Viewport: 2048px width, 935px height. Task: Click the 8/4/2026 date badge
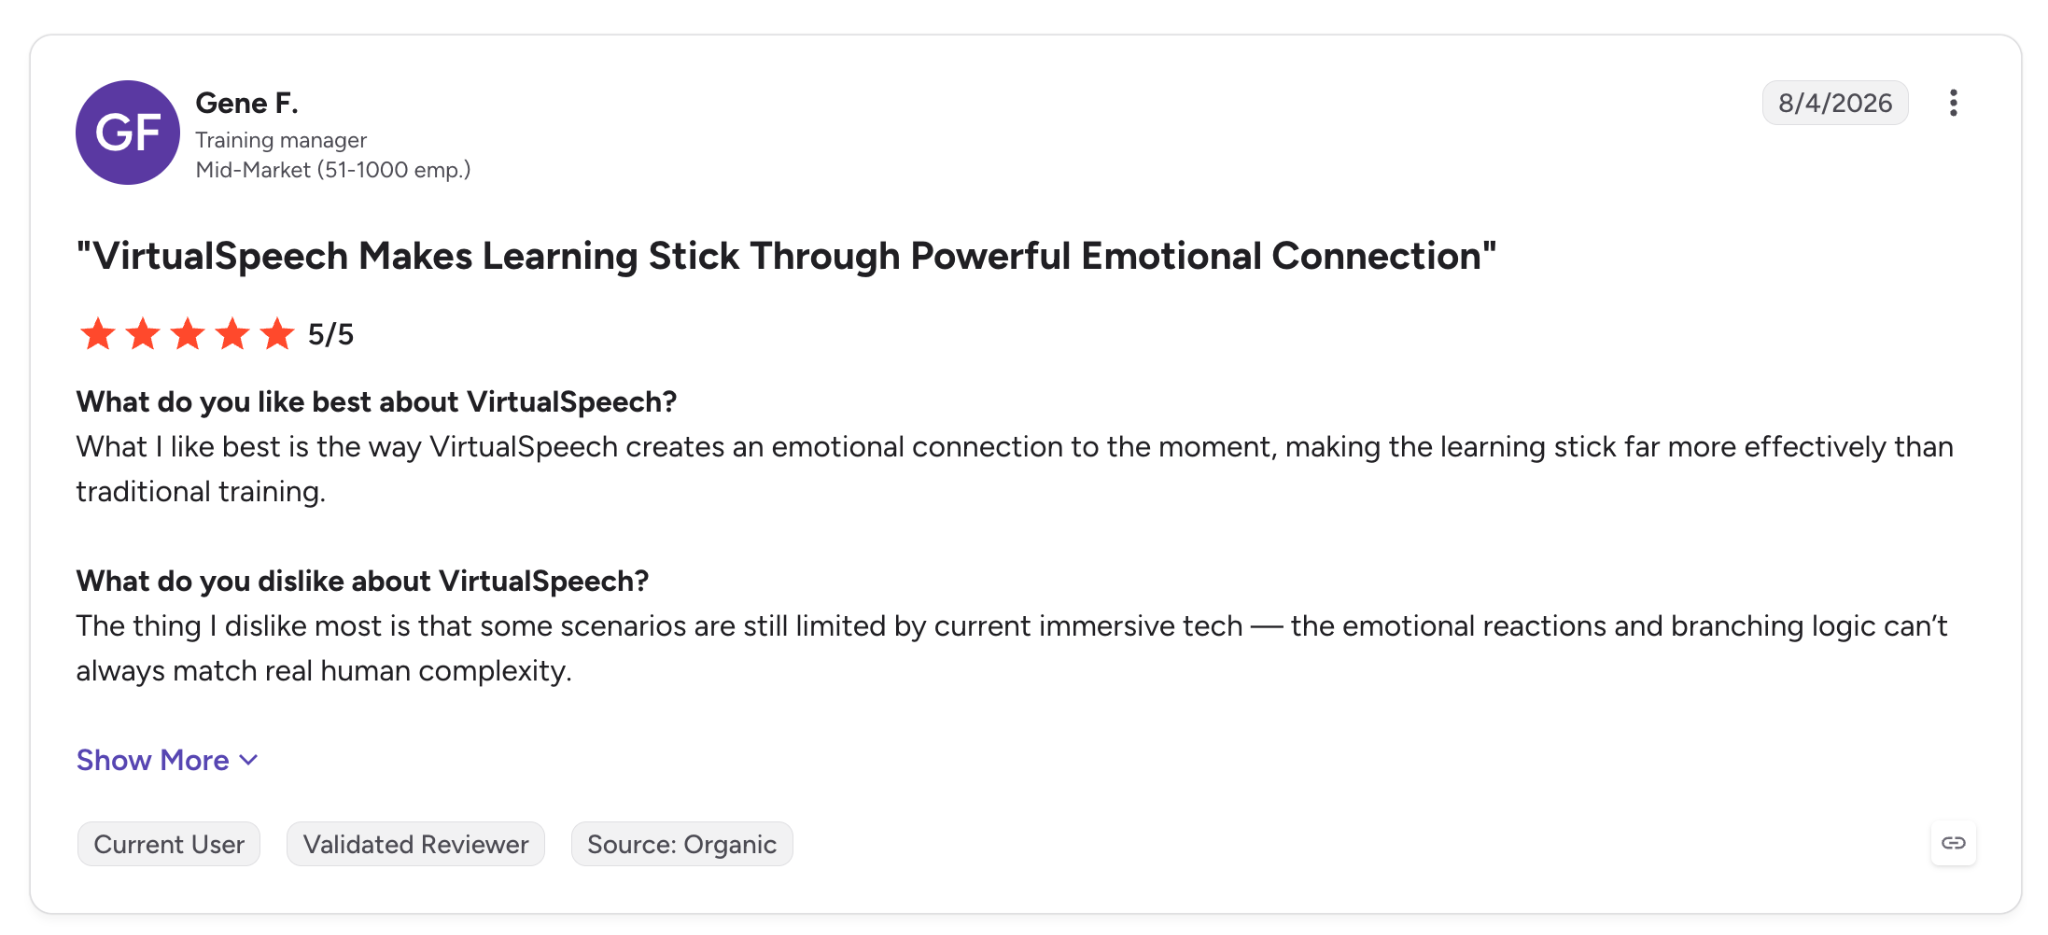pos(1835,103)
